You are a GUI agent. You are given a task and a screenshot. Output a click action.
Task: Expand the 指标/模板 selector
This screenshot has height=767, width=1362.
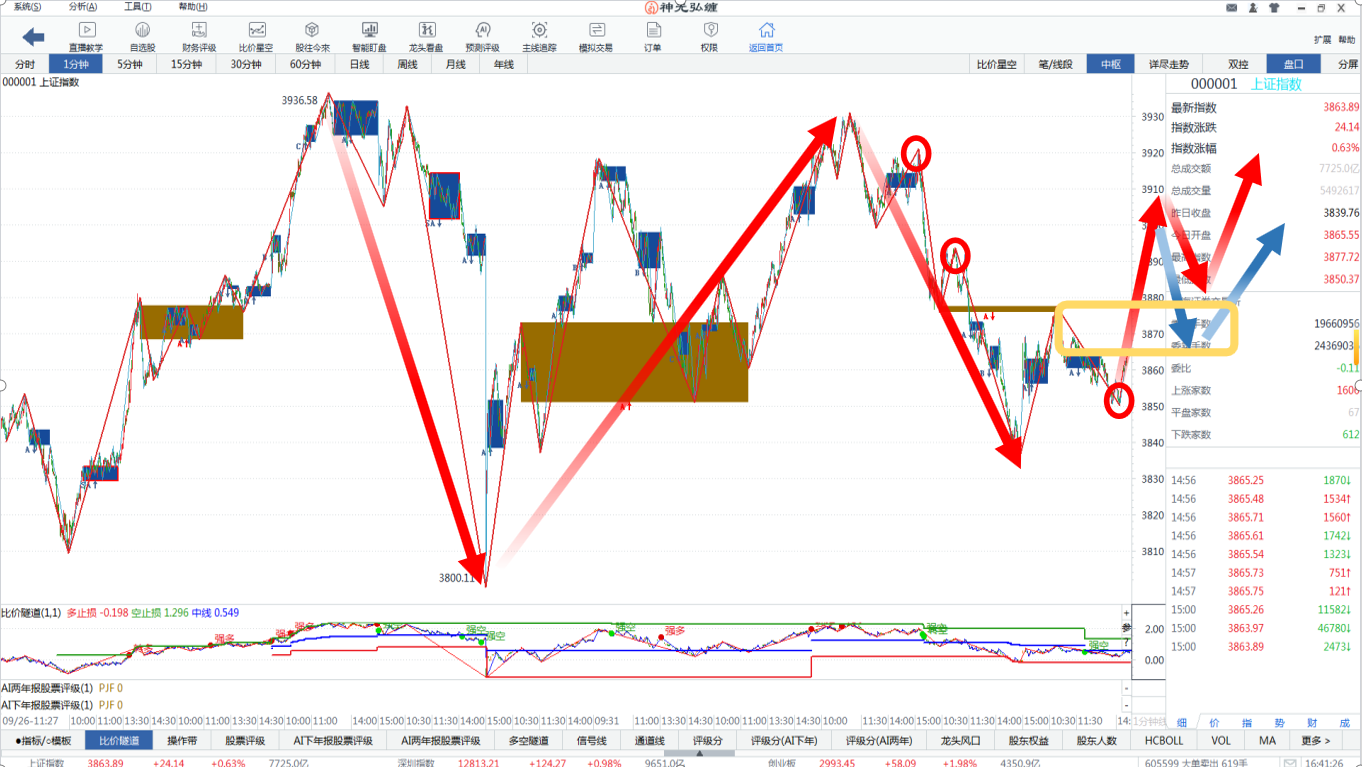43,741
